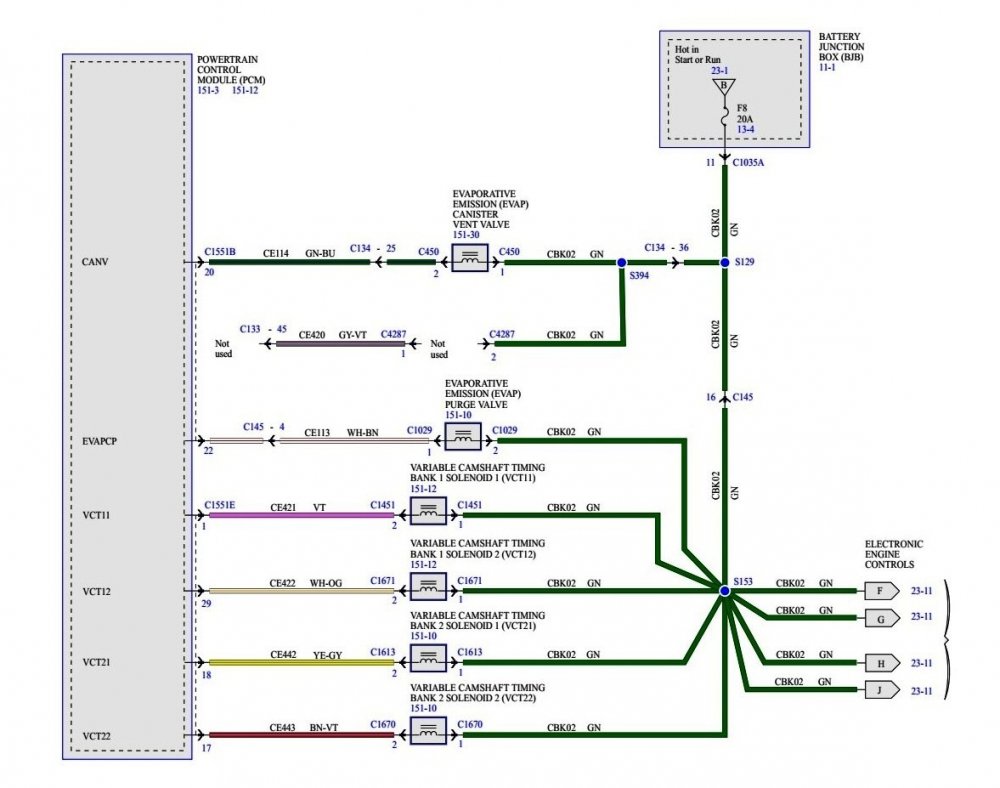Open the 151-3 reference under PCM

pos(209,91)
